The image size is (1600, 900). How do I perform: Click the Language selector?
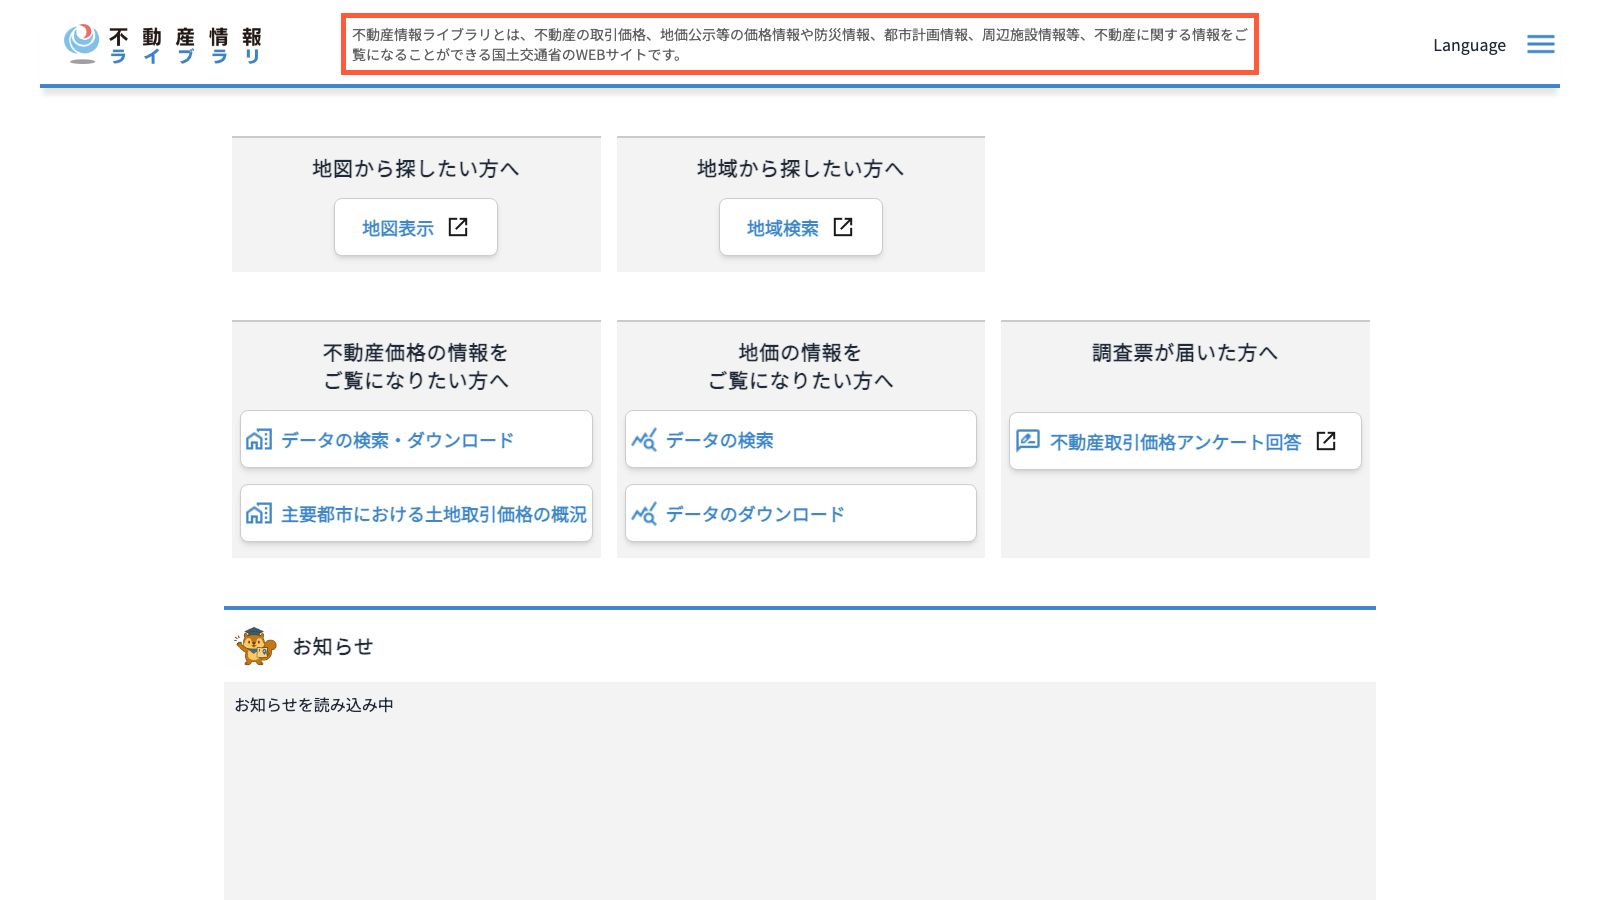pyautogui.click(x=1469, y=45)
